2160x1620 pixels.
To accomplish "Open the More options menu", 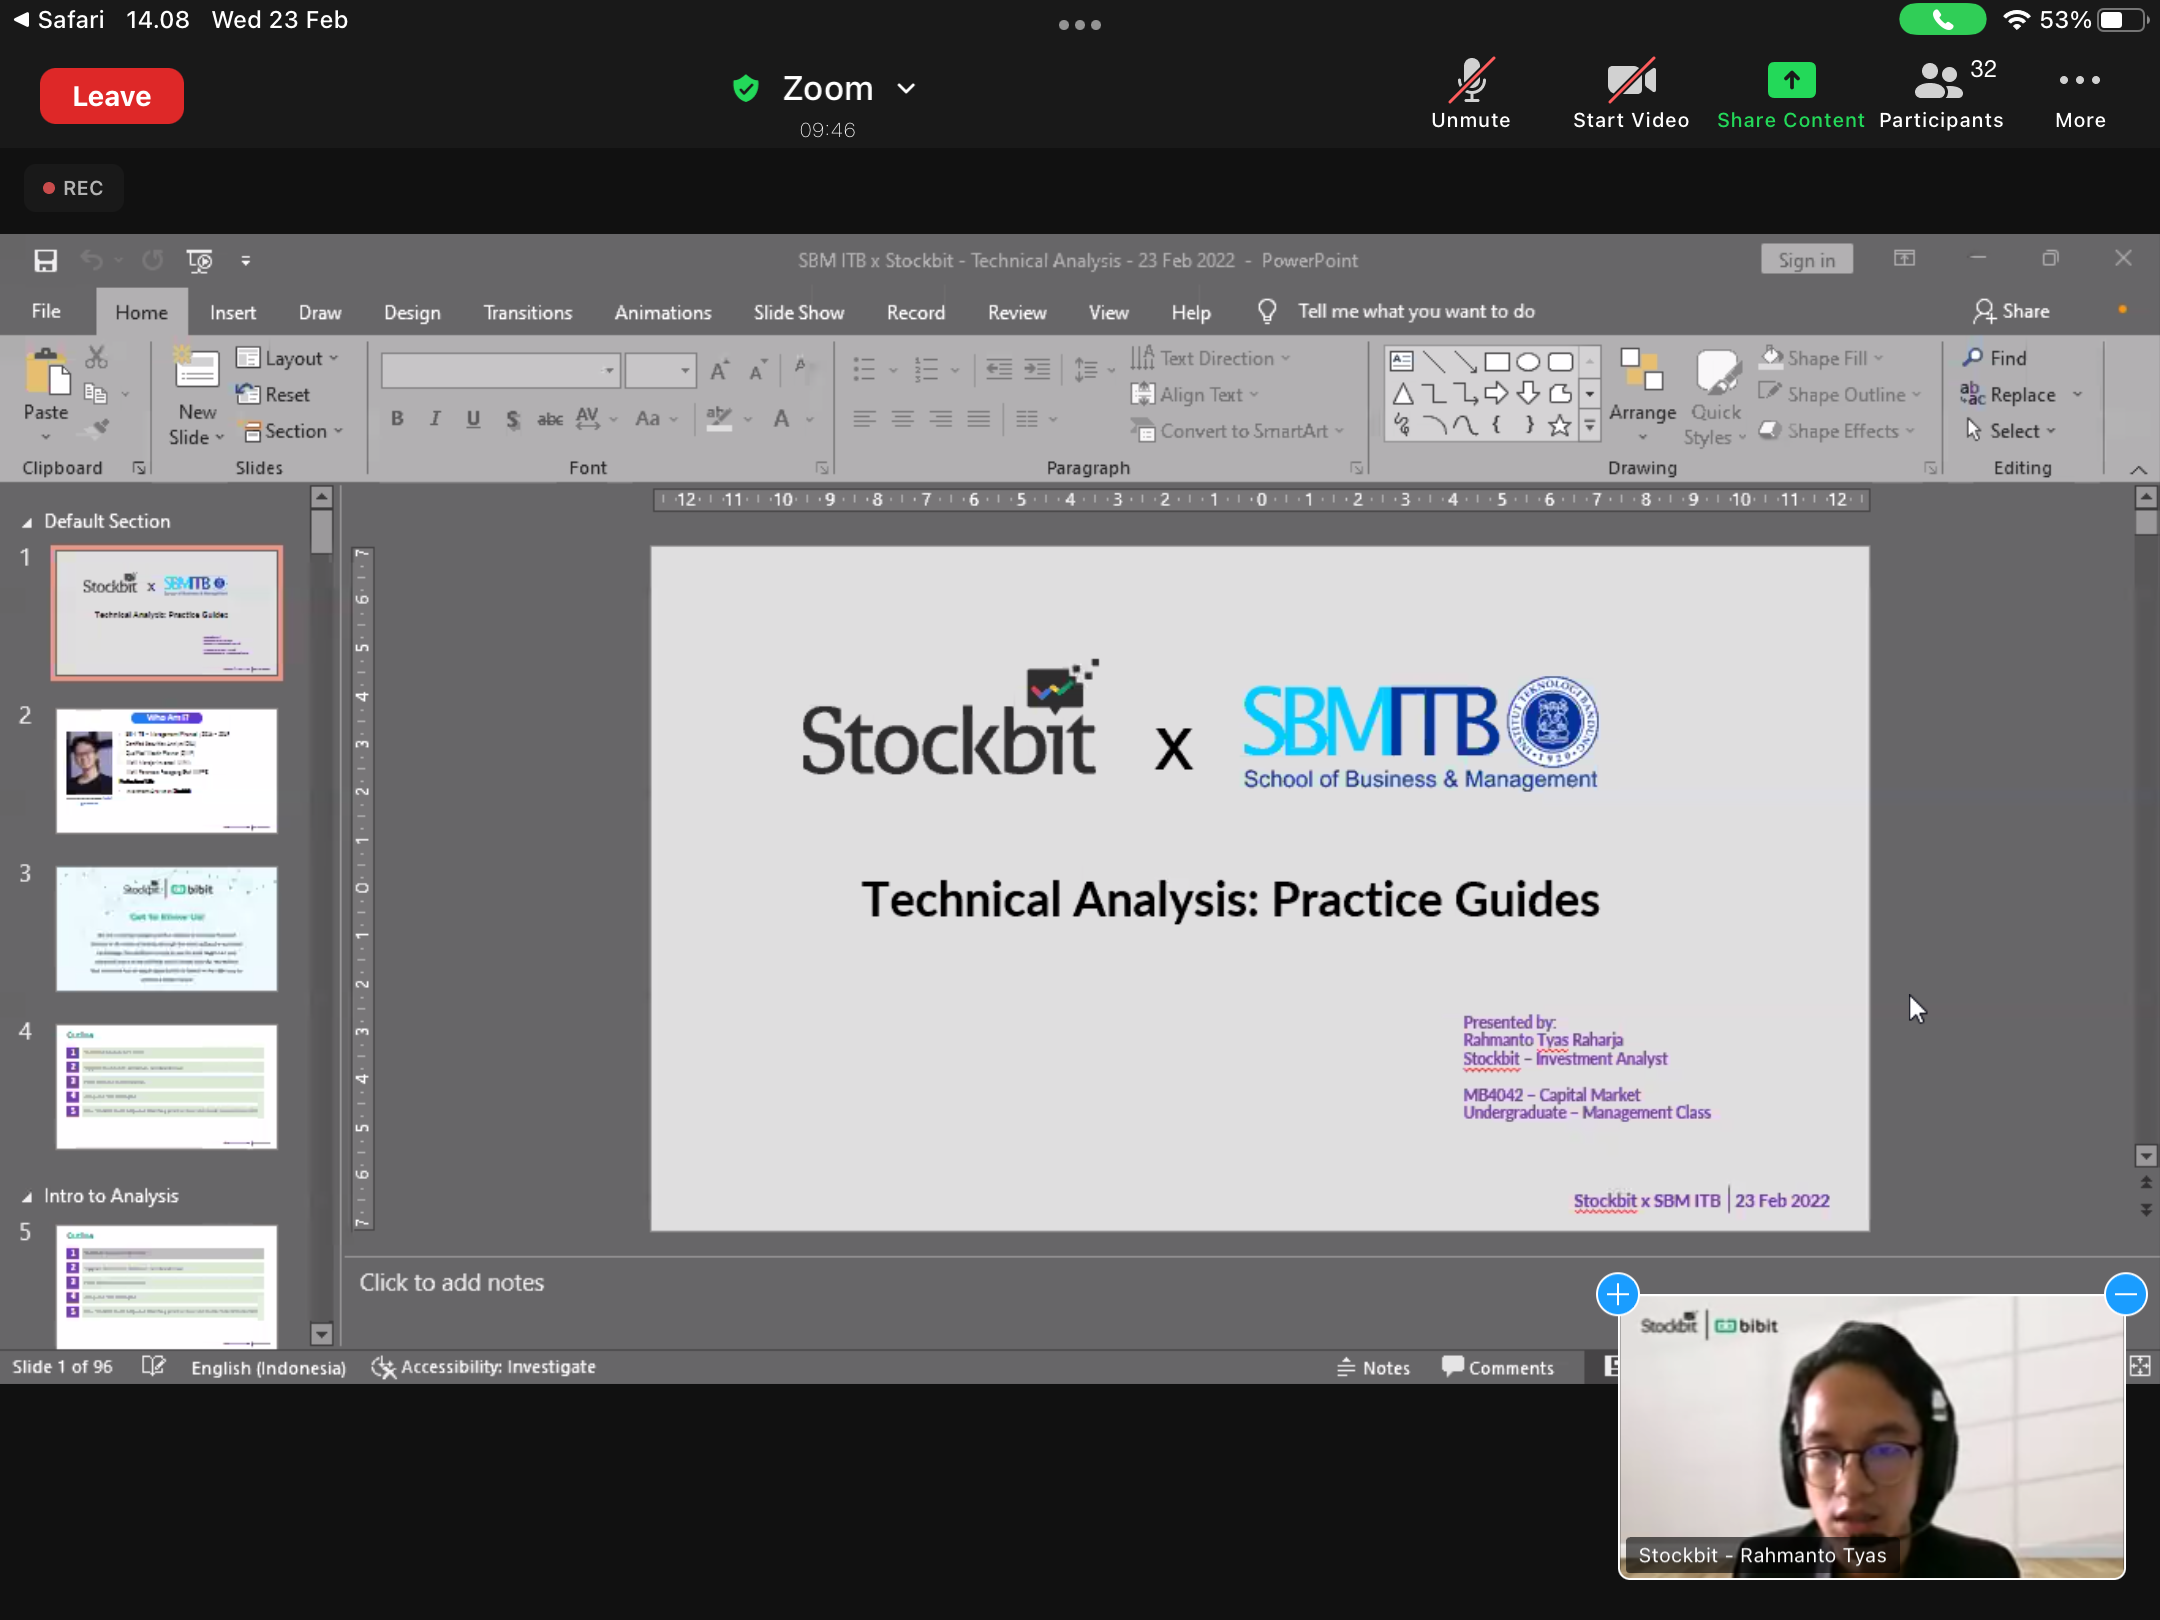I will pyautogui.click(x=2080, y=95).
